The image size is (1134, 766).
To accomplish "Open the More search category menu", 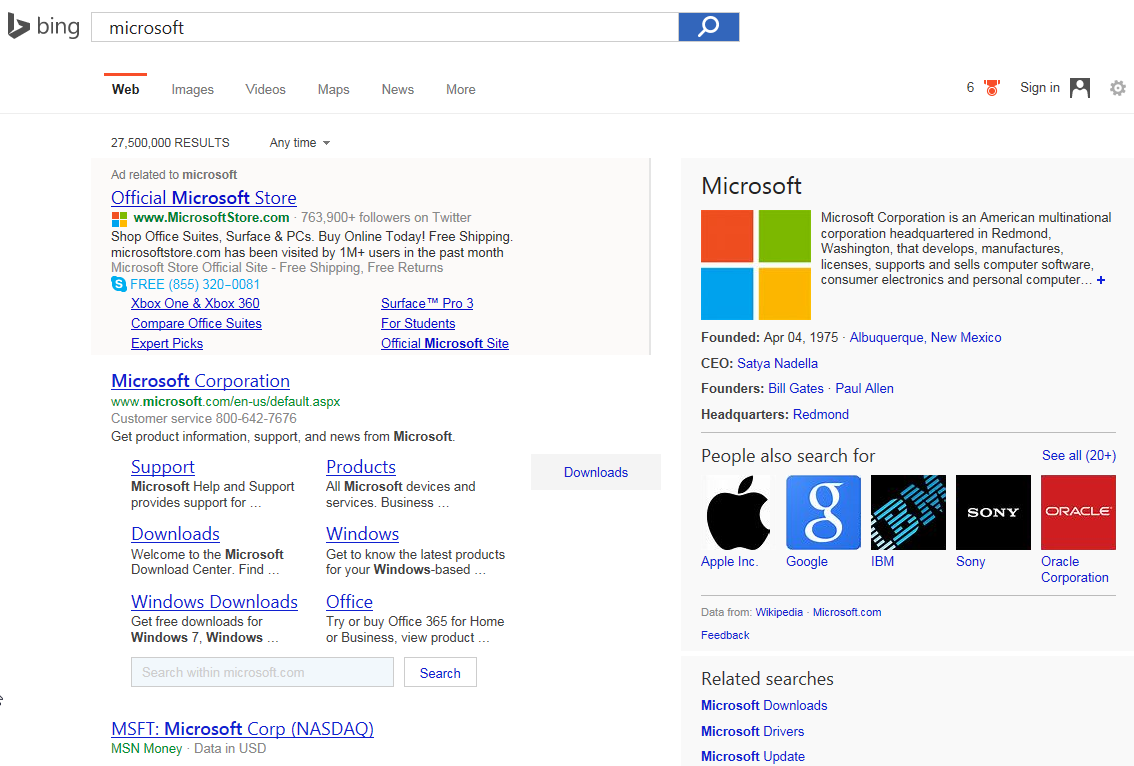I will click(x=460, y=90).
